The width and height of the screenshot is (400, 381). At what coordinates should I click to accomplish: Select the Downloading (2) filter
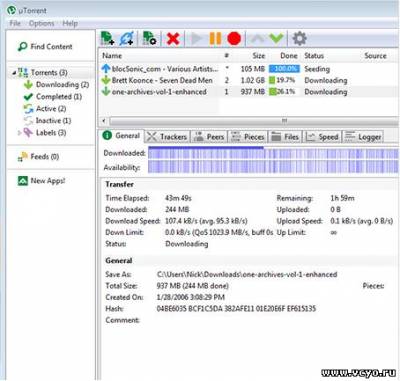point(56,85)
